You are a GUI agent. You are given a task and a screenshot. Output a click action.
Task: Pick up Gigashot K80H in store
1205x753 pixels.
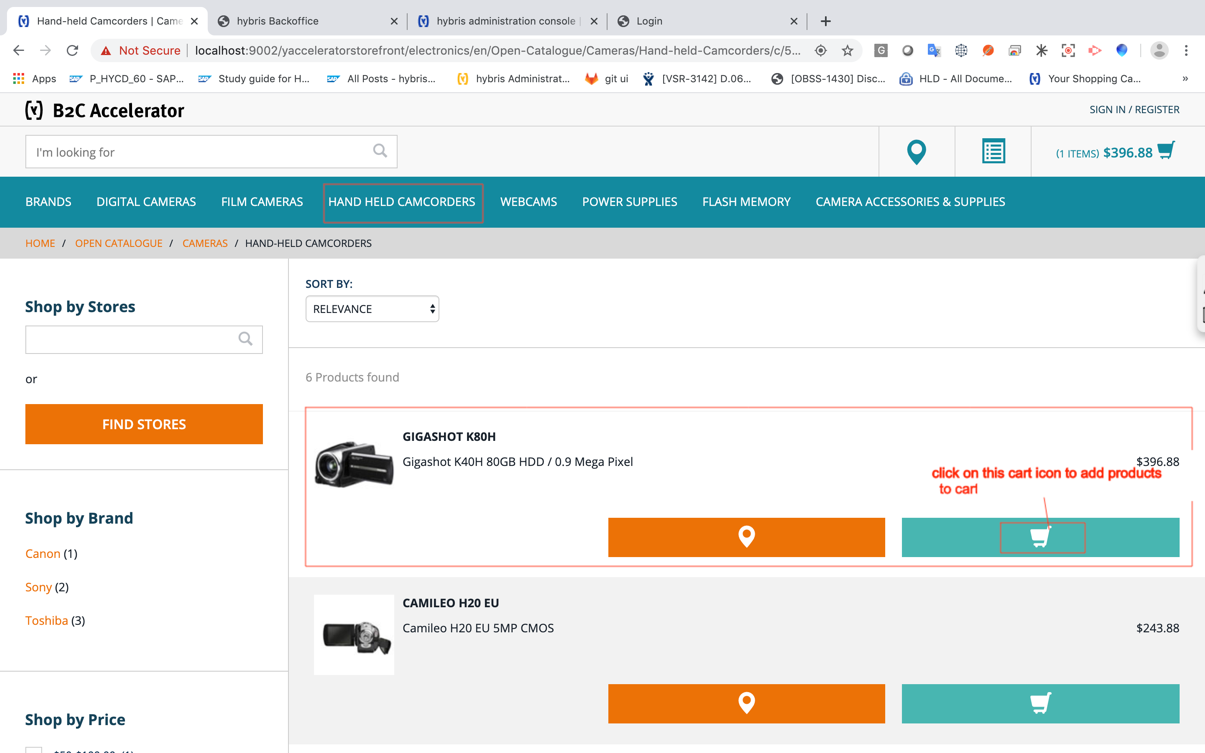pos(746,537)
